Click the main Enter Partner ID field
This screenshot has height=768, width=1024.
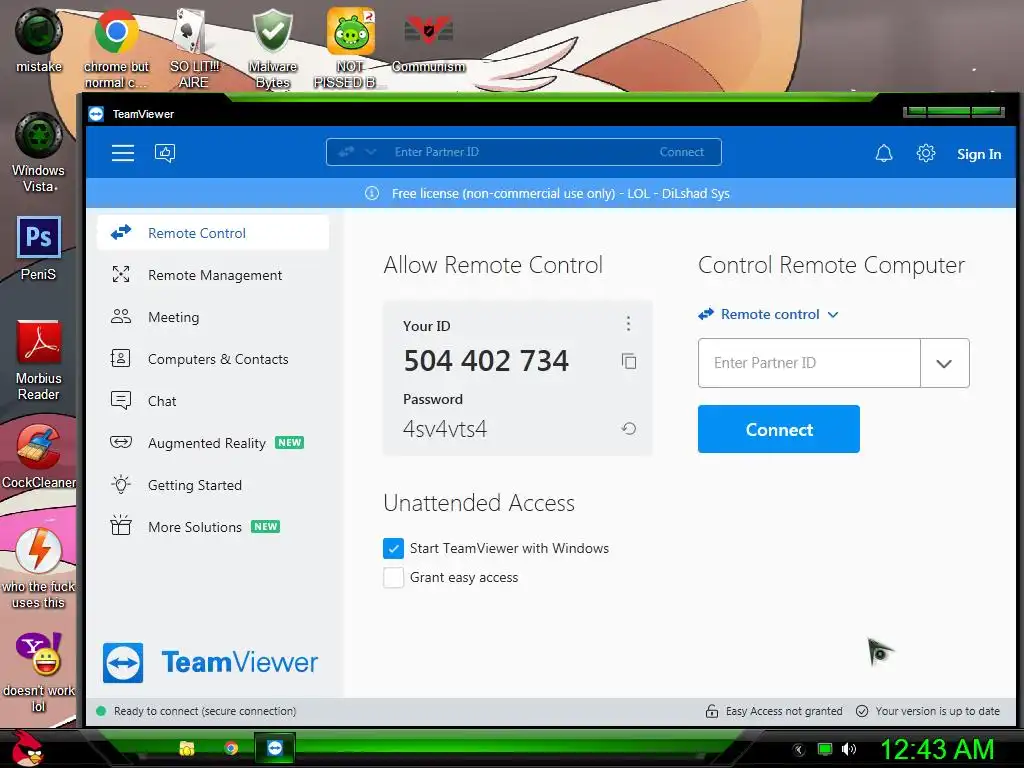click(809, 363)
